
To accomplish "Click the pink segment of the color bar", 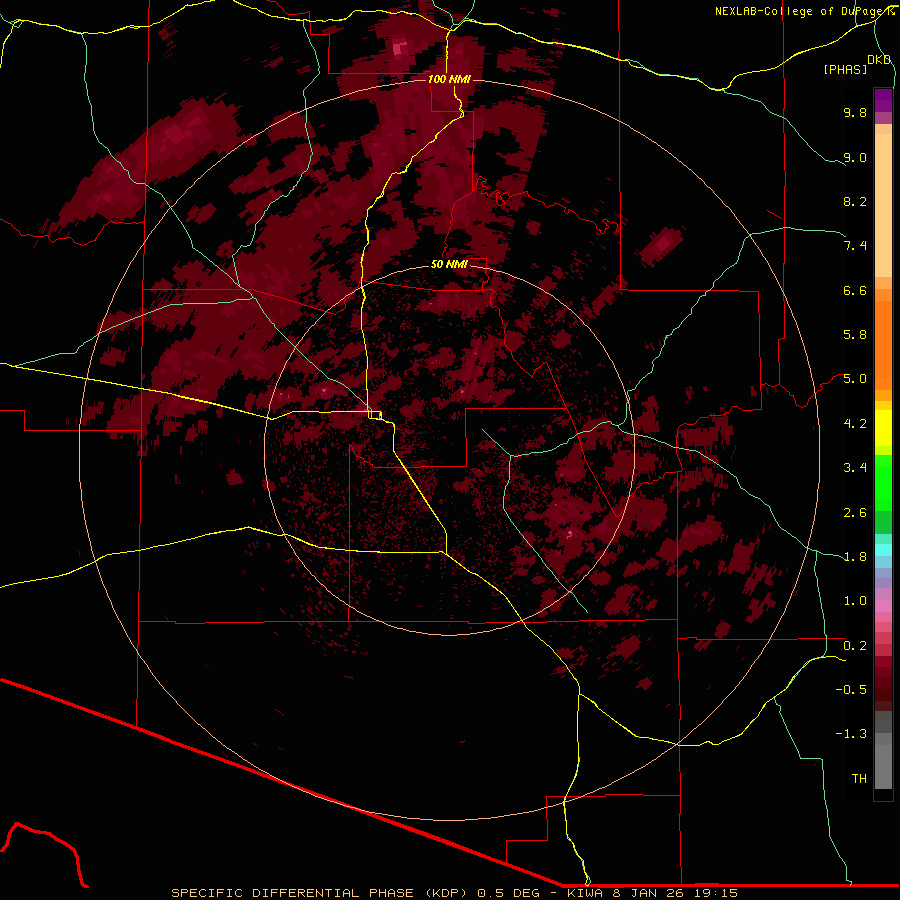I will point(883,606).
